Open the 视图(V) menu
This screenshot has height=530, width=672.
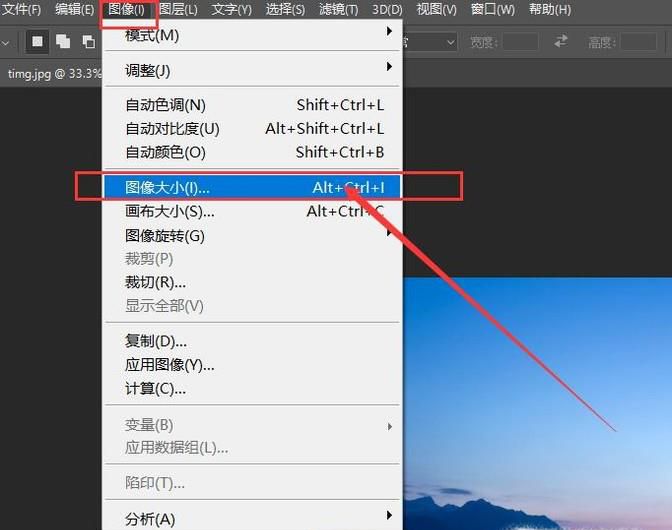tap(436, 9)
